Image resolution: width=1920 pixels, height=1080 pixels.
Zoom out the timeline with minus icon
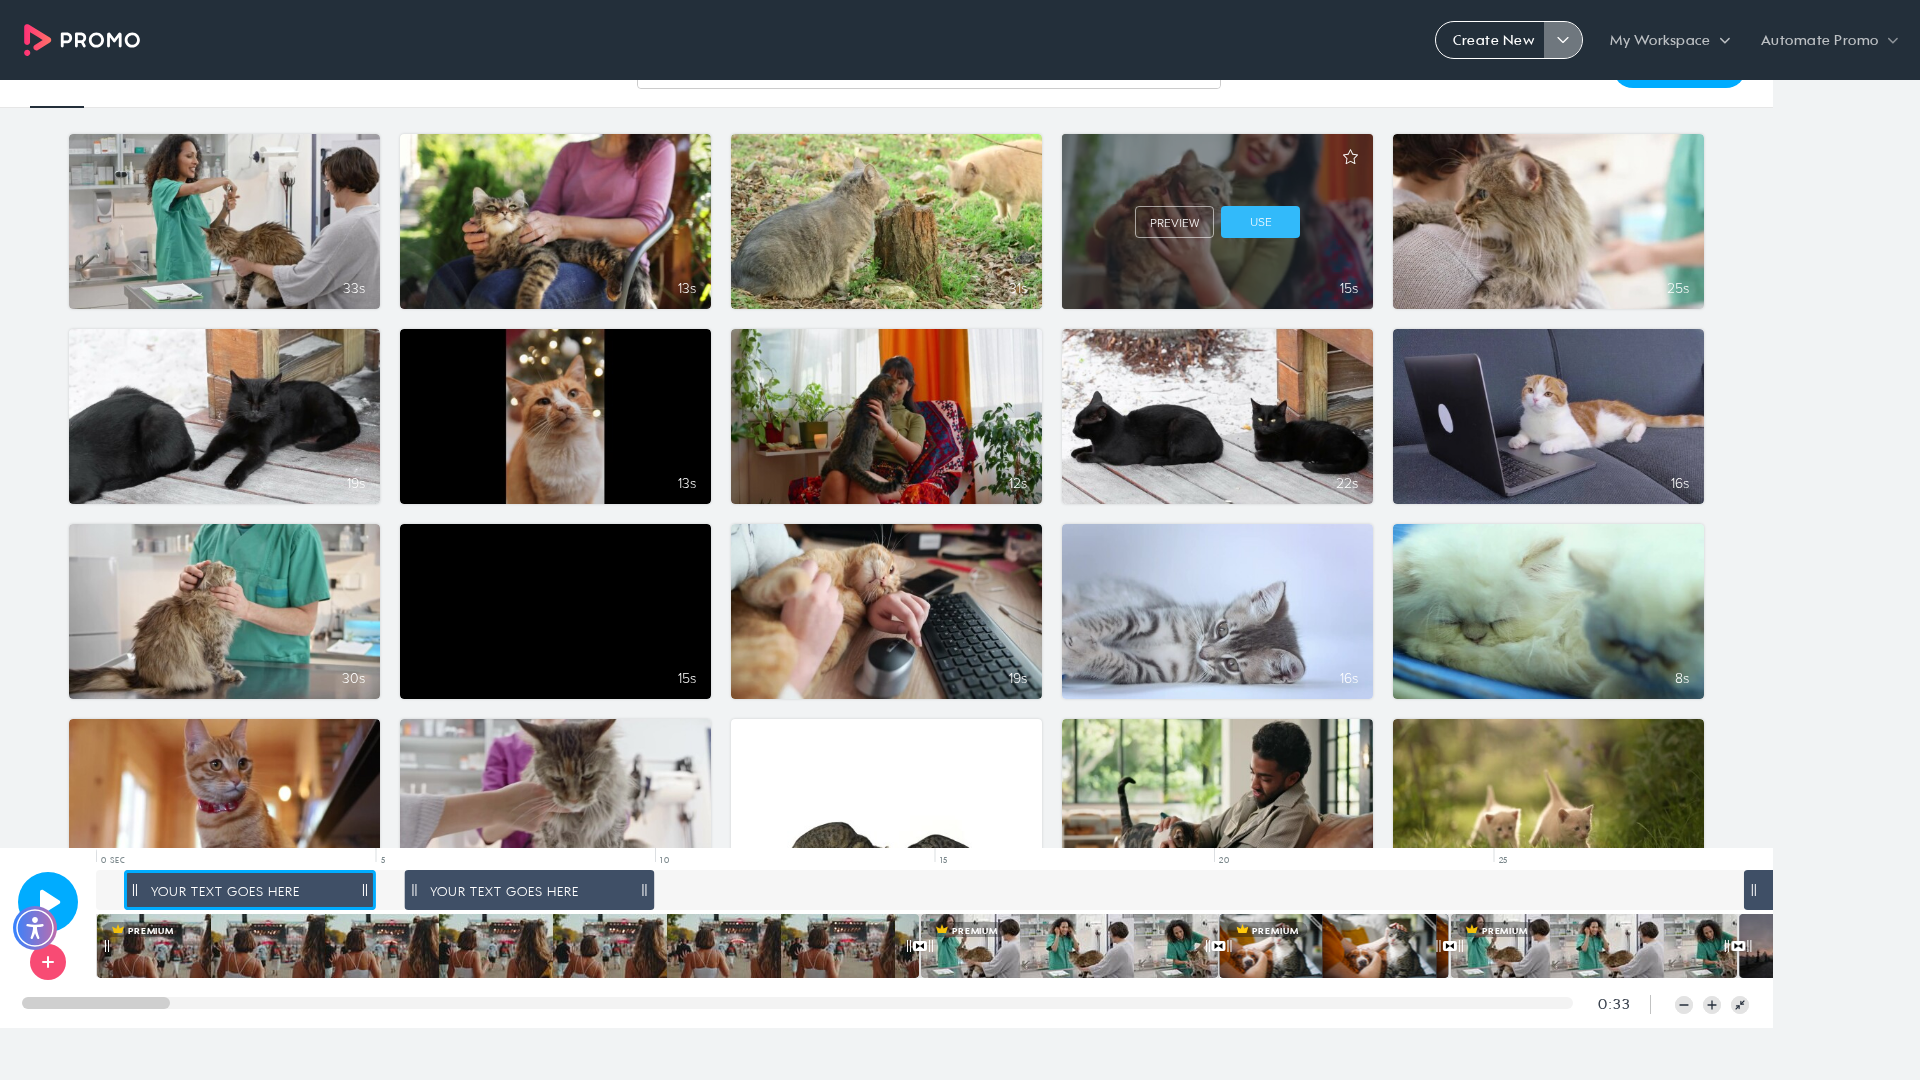pyautogui.click(x=1684, y=1005)
